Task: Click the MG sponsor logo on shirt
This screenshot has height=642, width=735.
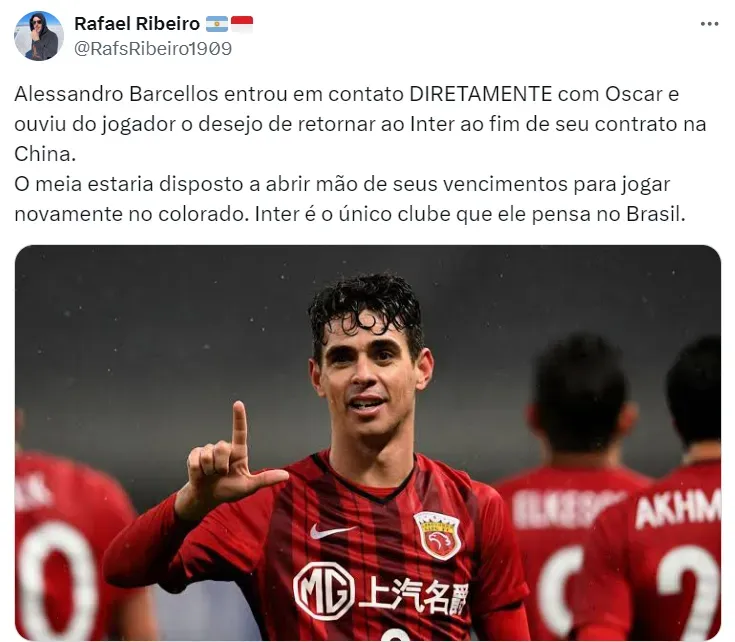Action: tap(324, 590)
